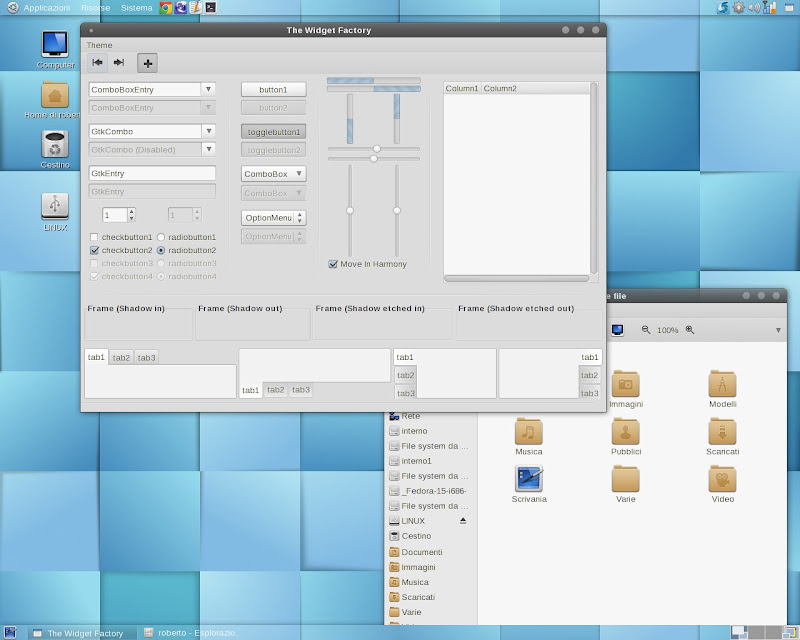Viewport: 800px width, 640px height.
Task: Open the Scrivania desktop folder icon
Action: (x=529, y=479)
